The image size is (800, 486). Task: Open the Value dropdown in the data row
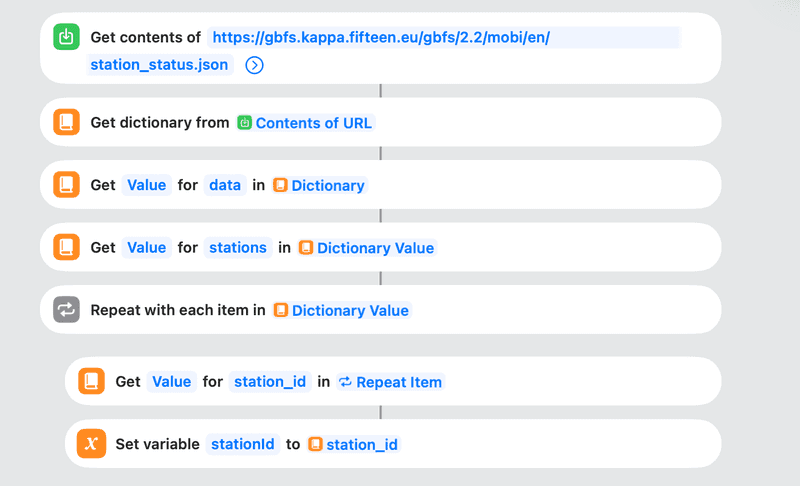pyautogui.click(x=146, y=185)
